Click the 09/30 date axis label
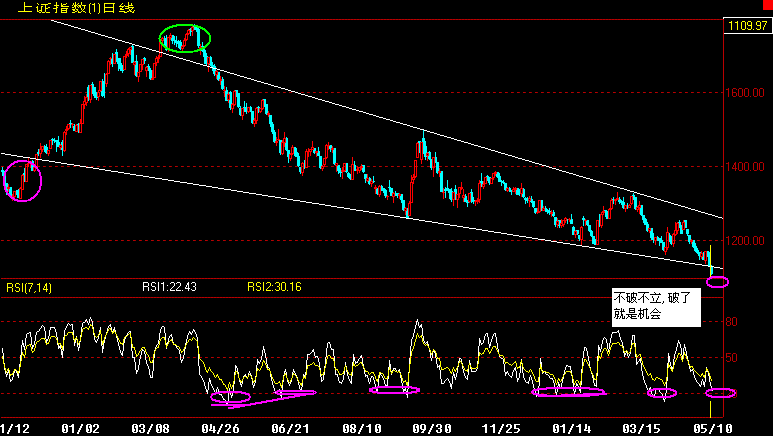The width and height of the screenshot is (773, 436). pyautogui.click(x=431, y=429)
